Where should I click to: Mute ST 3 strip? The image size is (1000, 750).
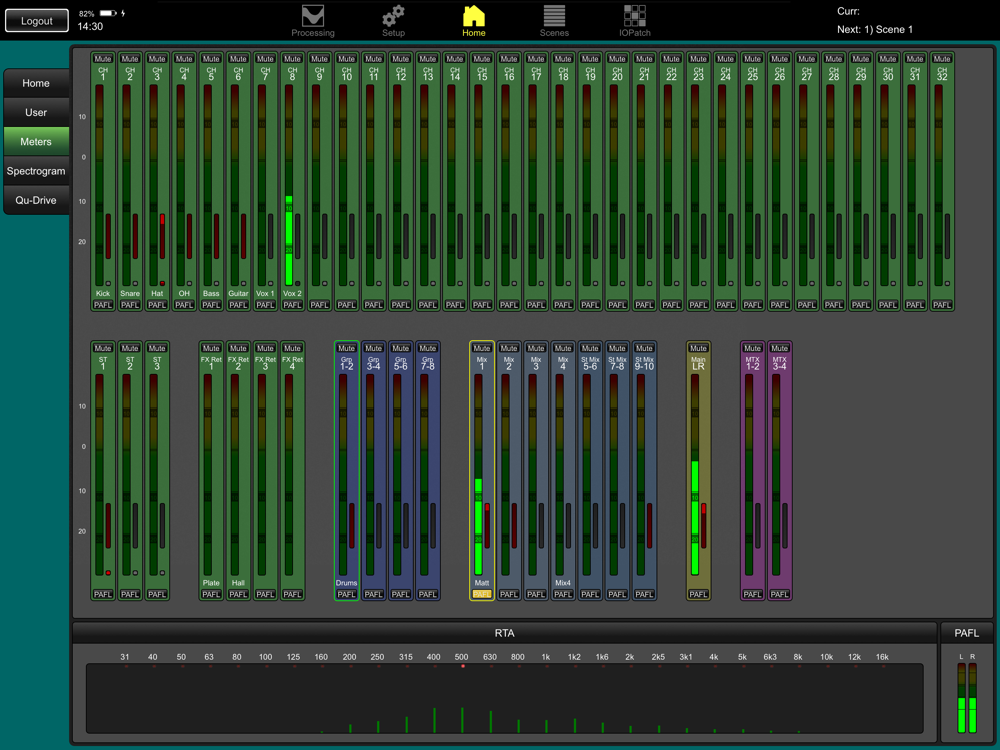(x=157, y=348)
